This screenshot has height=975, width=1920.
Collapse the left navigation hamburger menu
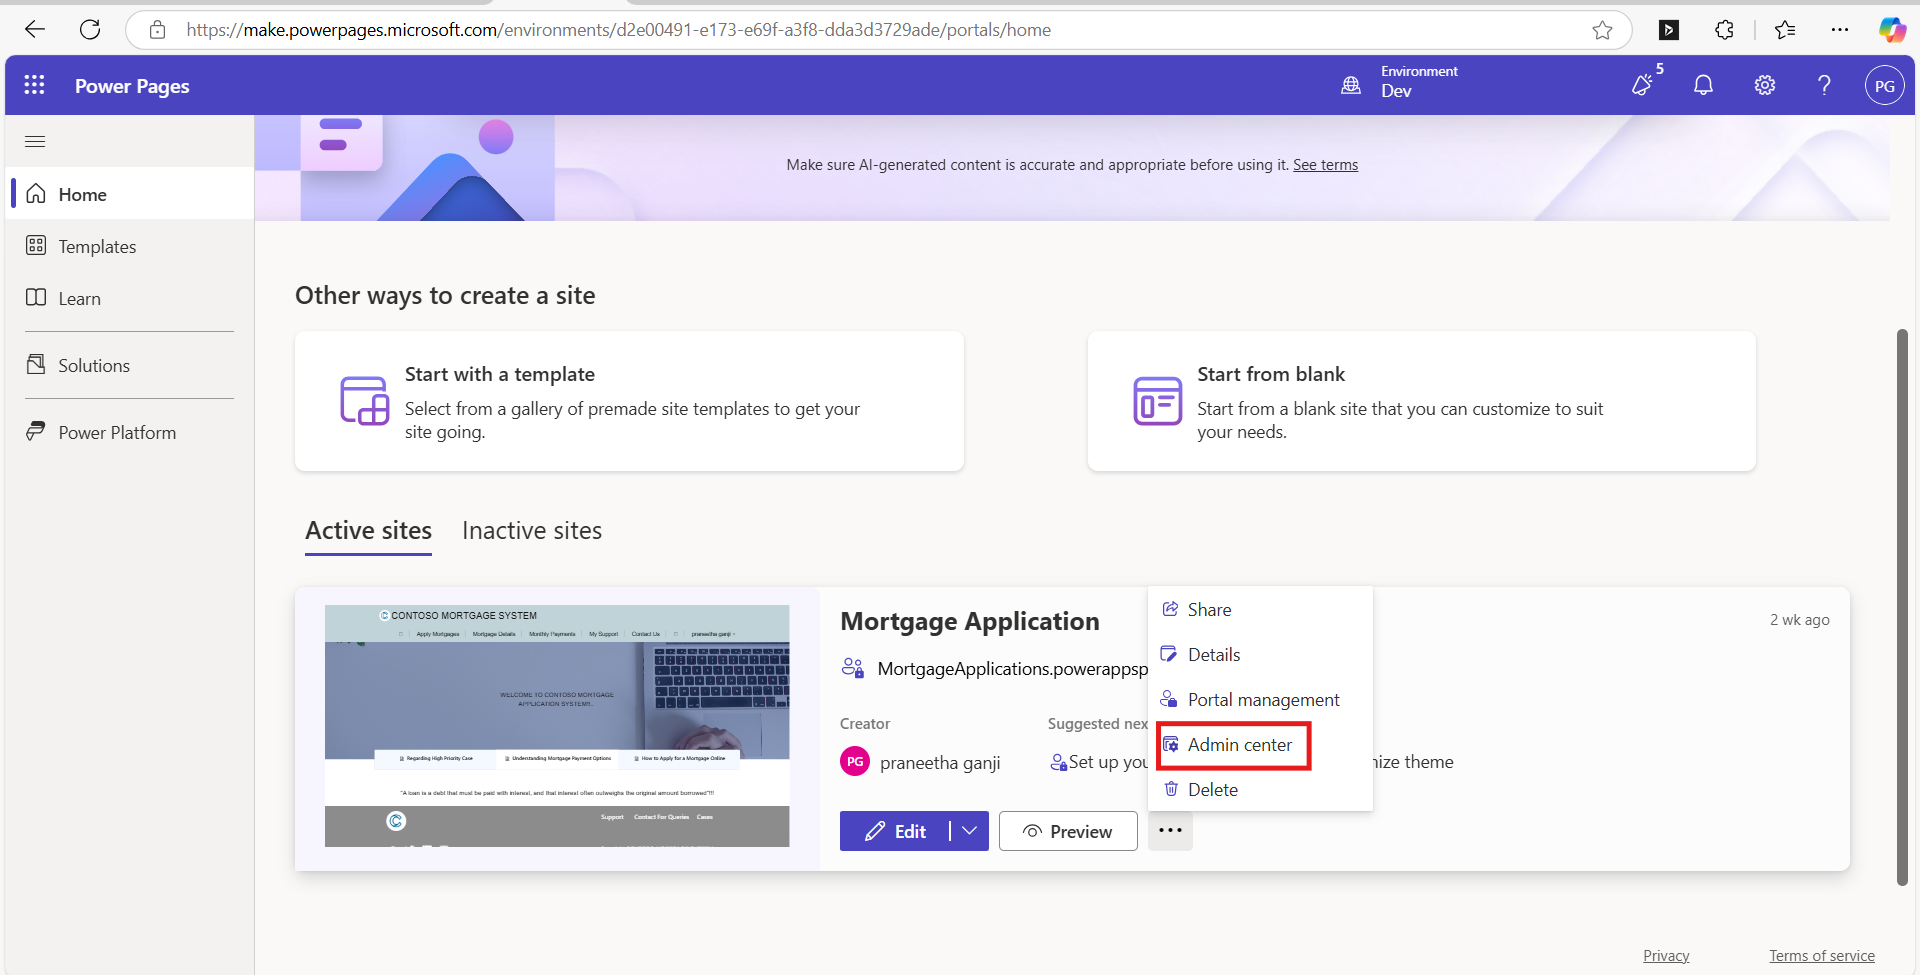[35, 141]
